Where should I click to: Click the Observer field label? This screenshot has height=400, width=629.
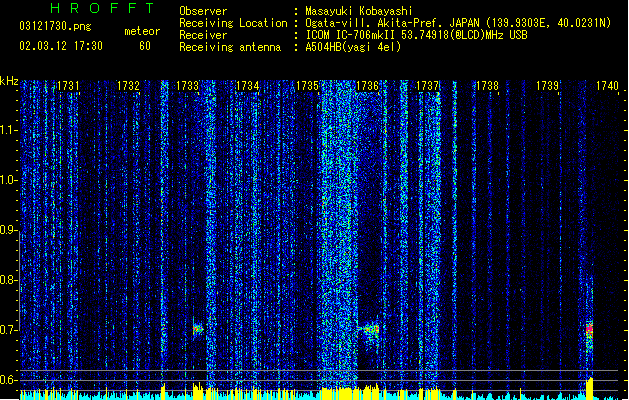click(x=203, y=11)
